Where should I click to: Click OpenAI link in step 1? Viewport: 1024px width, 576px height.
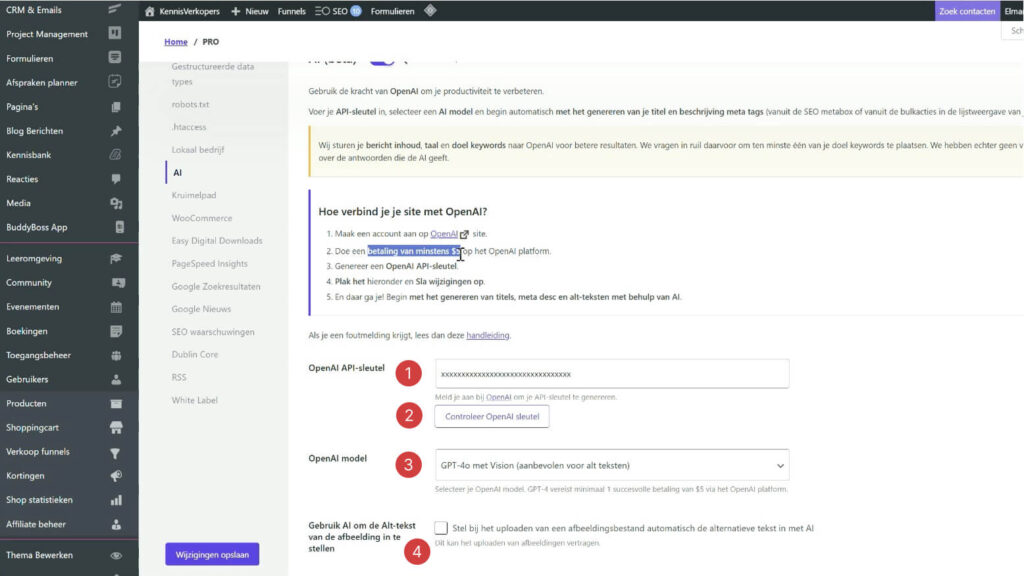(444, 234)
